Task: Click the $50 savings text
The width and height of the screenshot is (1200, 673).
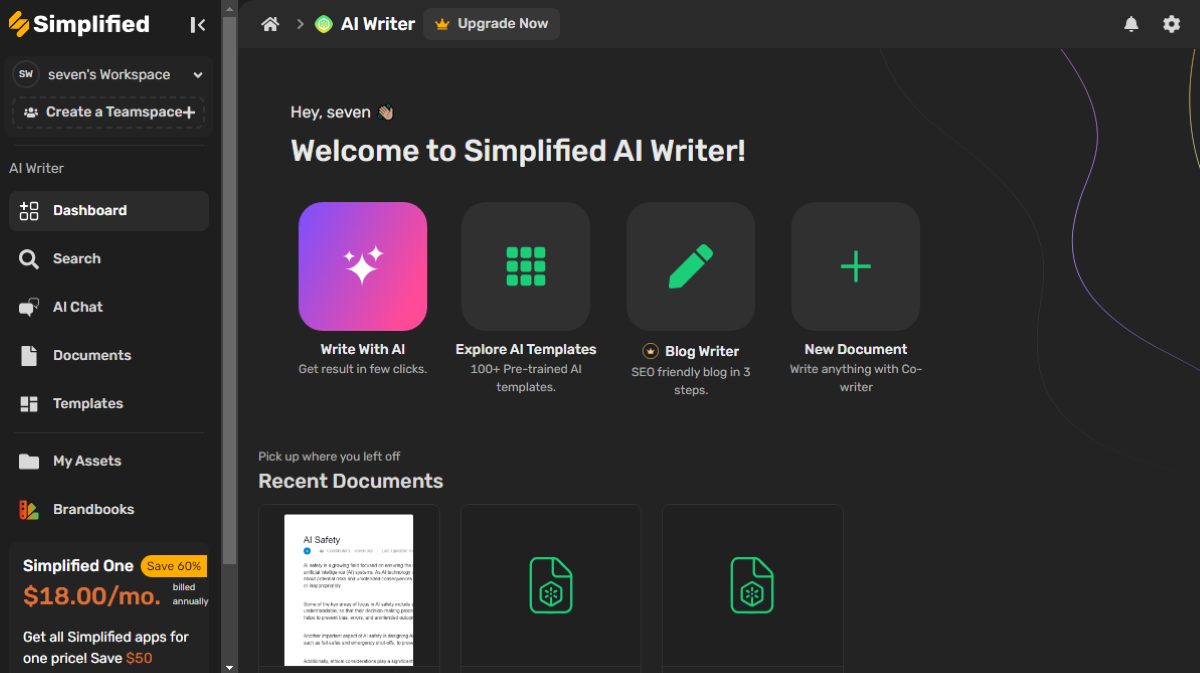Action: [139, 659]
